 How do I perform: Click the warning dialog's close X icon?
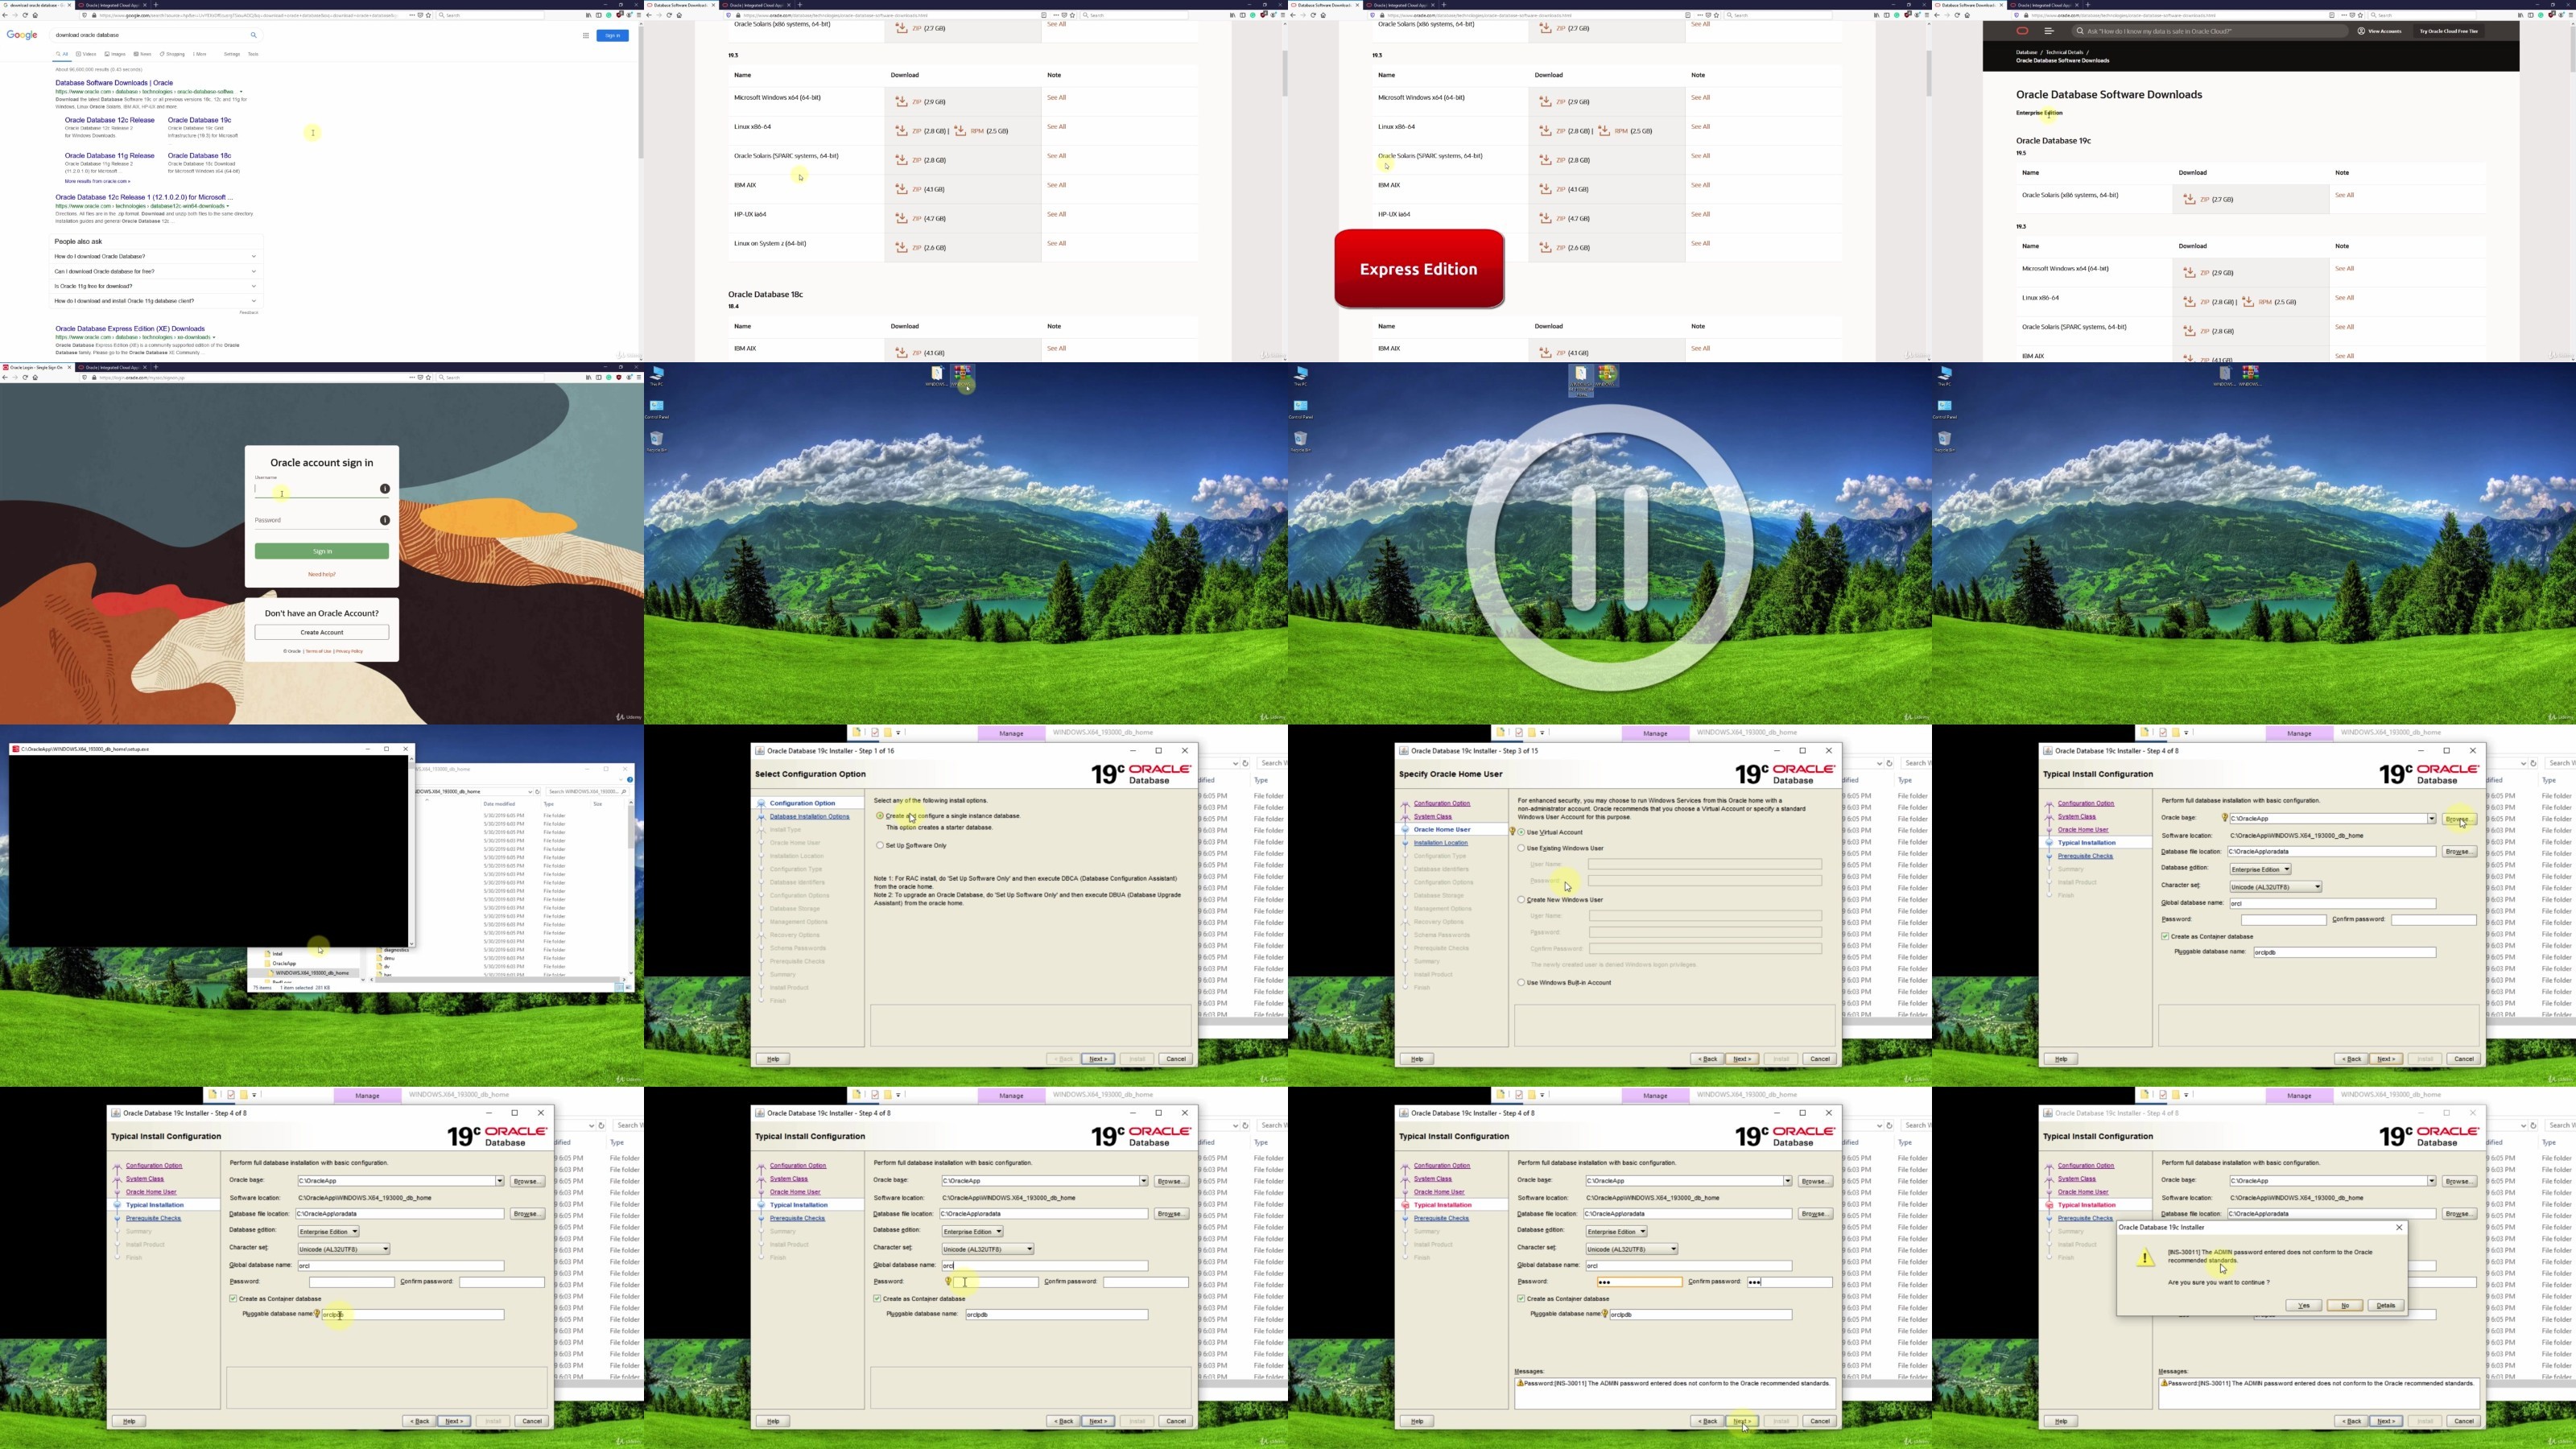2398,1227
